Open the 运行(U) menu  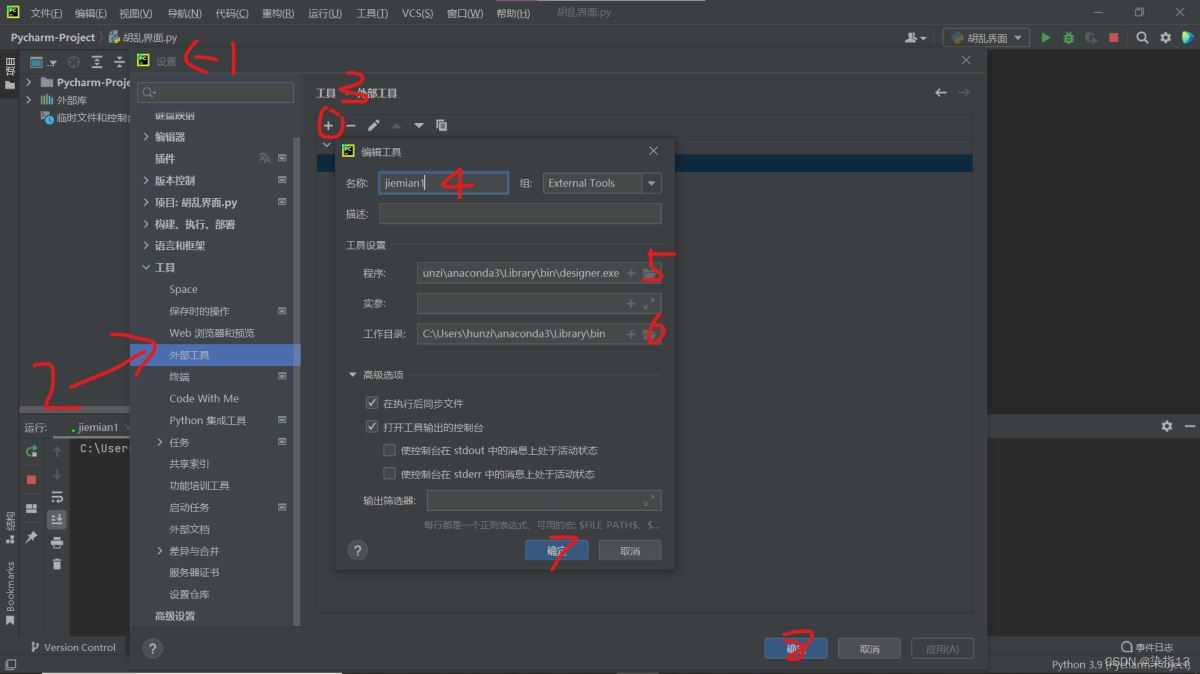tap(325, 14)
